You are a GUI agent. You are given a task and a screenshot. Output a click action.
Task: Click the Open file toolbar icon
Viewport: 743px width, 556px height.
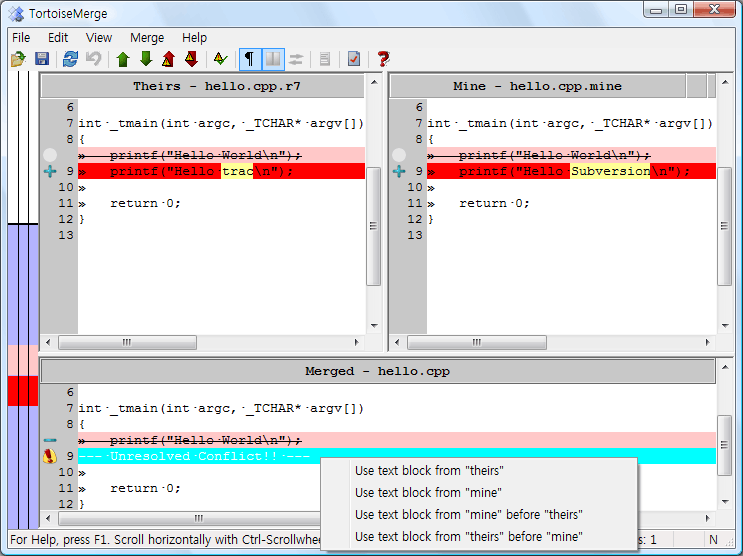[x=18, y=60]
